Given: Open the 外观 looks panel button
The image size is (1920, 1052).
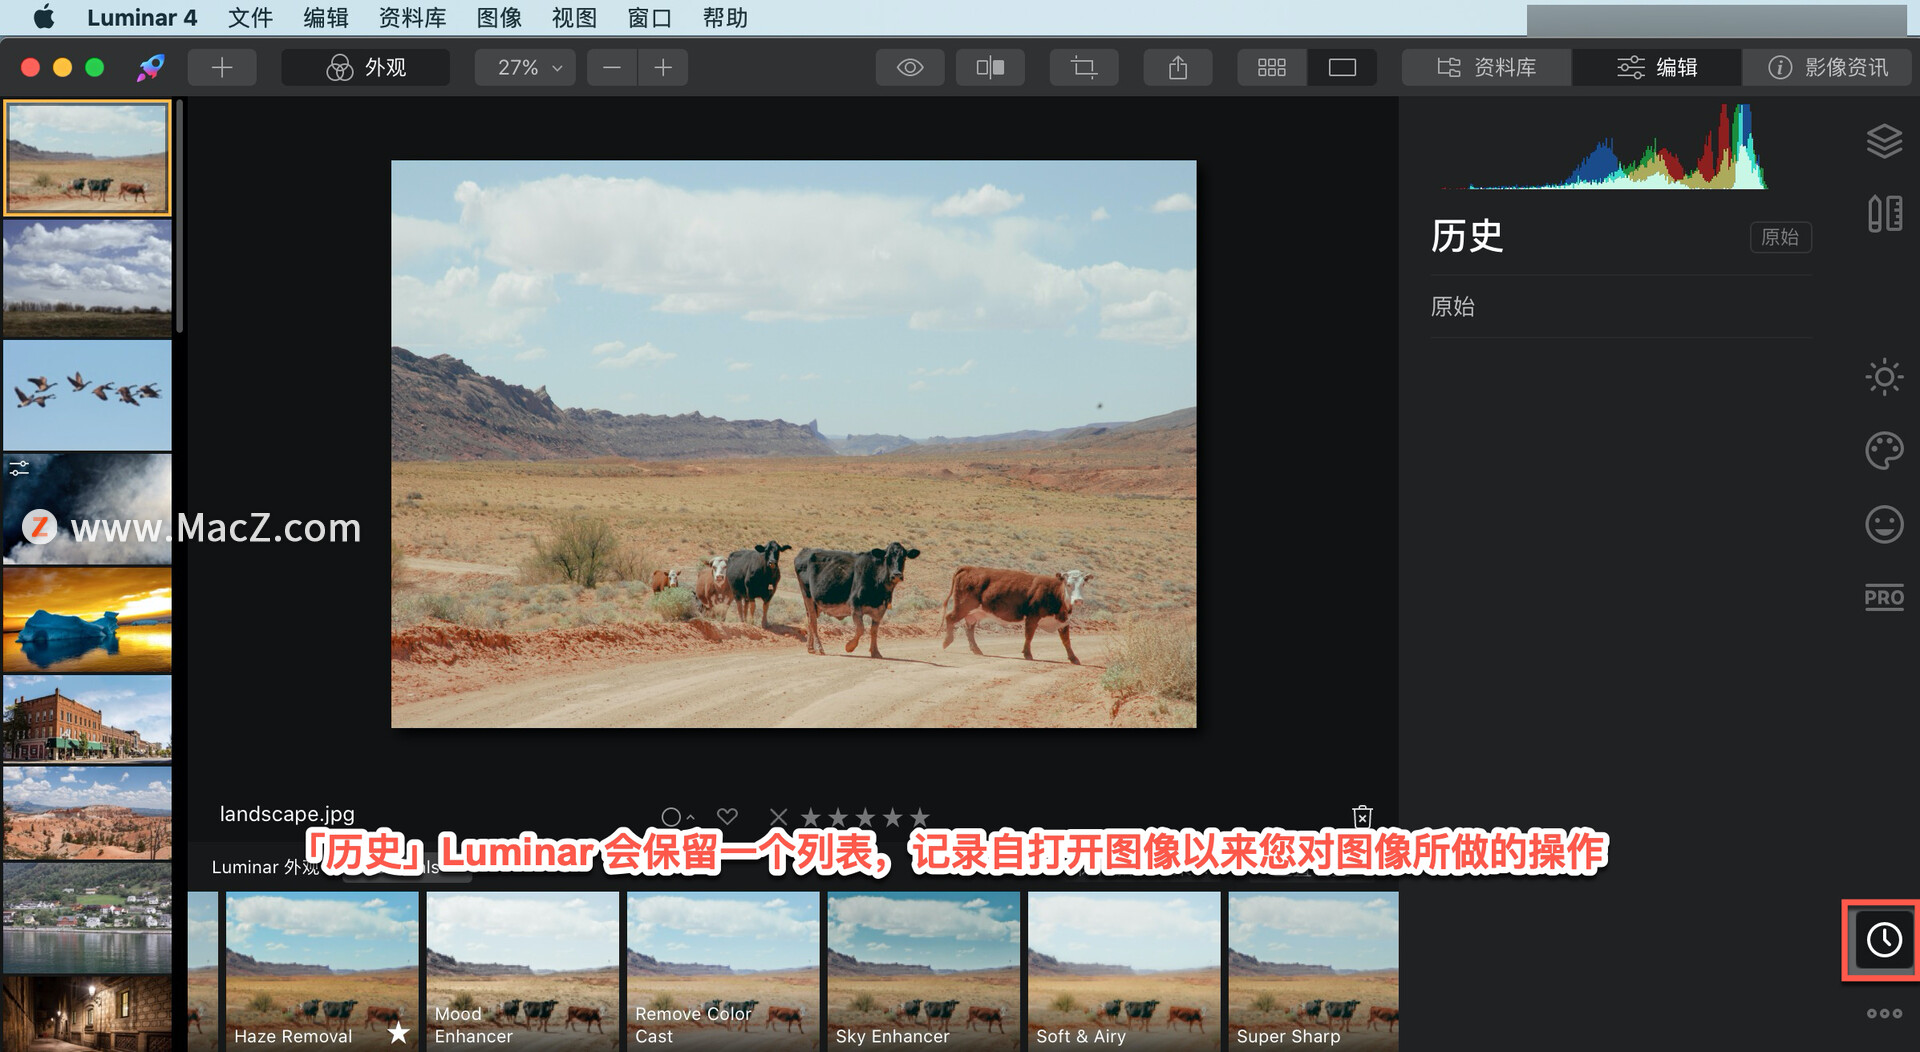Looking at the screenshot, I should (366, 67).
